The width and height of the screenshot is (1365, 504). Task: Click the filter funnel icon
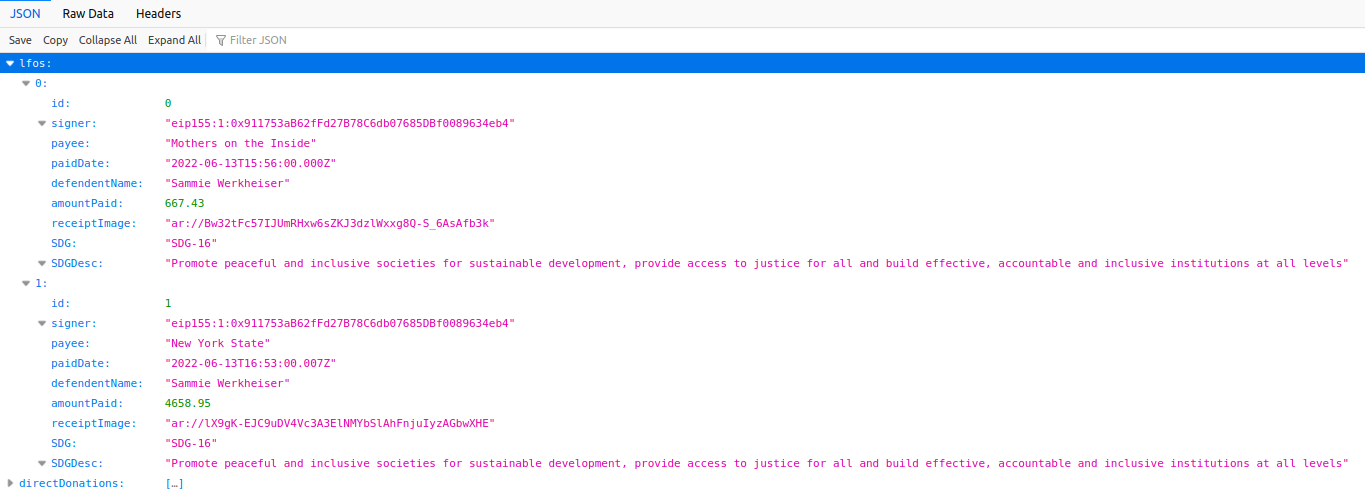220,40
